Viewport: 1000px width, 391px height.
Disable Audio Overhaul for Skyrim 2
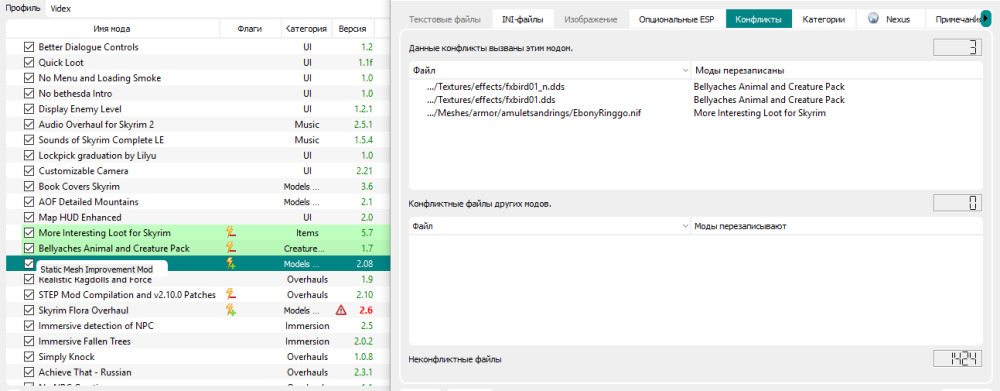coord(28,124)
